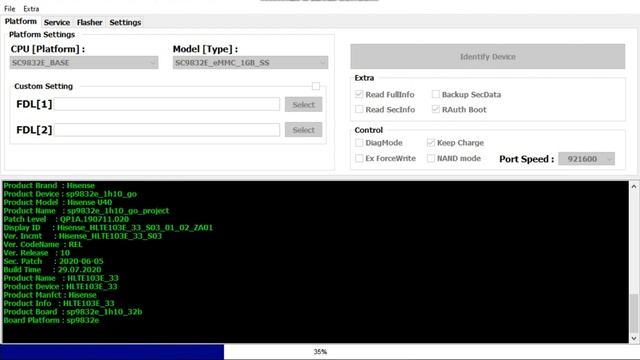640x360 pixels.
Task: Click Select button for FDL[1]
Action: pos(303,104)
